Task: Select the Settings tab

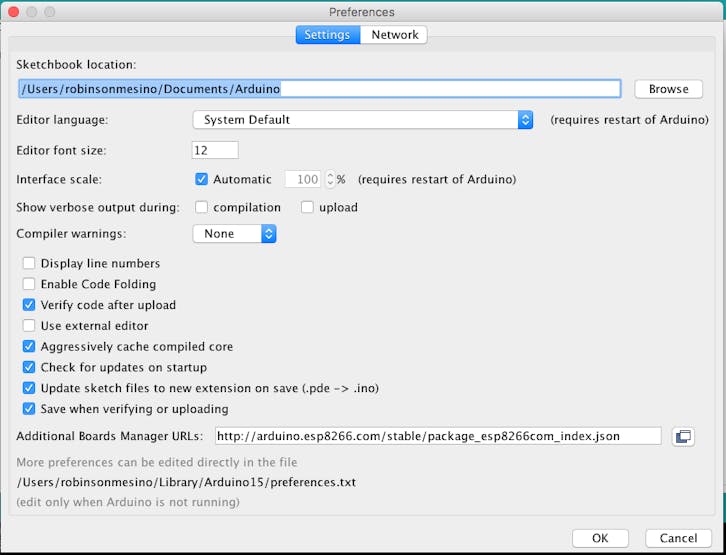Action: [x=327, y=35]
